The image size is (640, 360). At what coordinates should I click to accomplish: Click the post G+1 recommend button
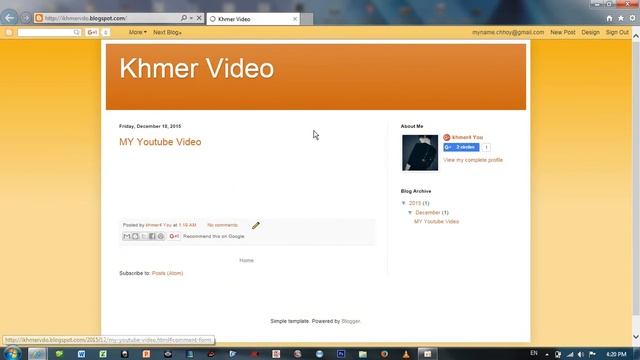(174, 236)
